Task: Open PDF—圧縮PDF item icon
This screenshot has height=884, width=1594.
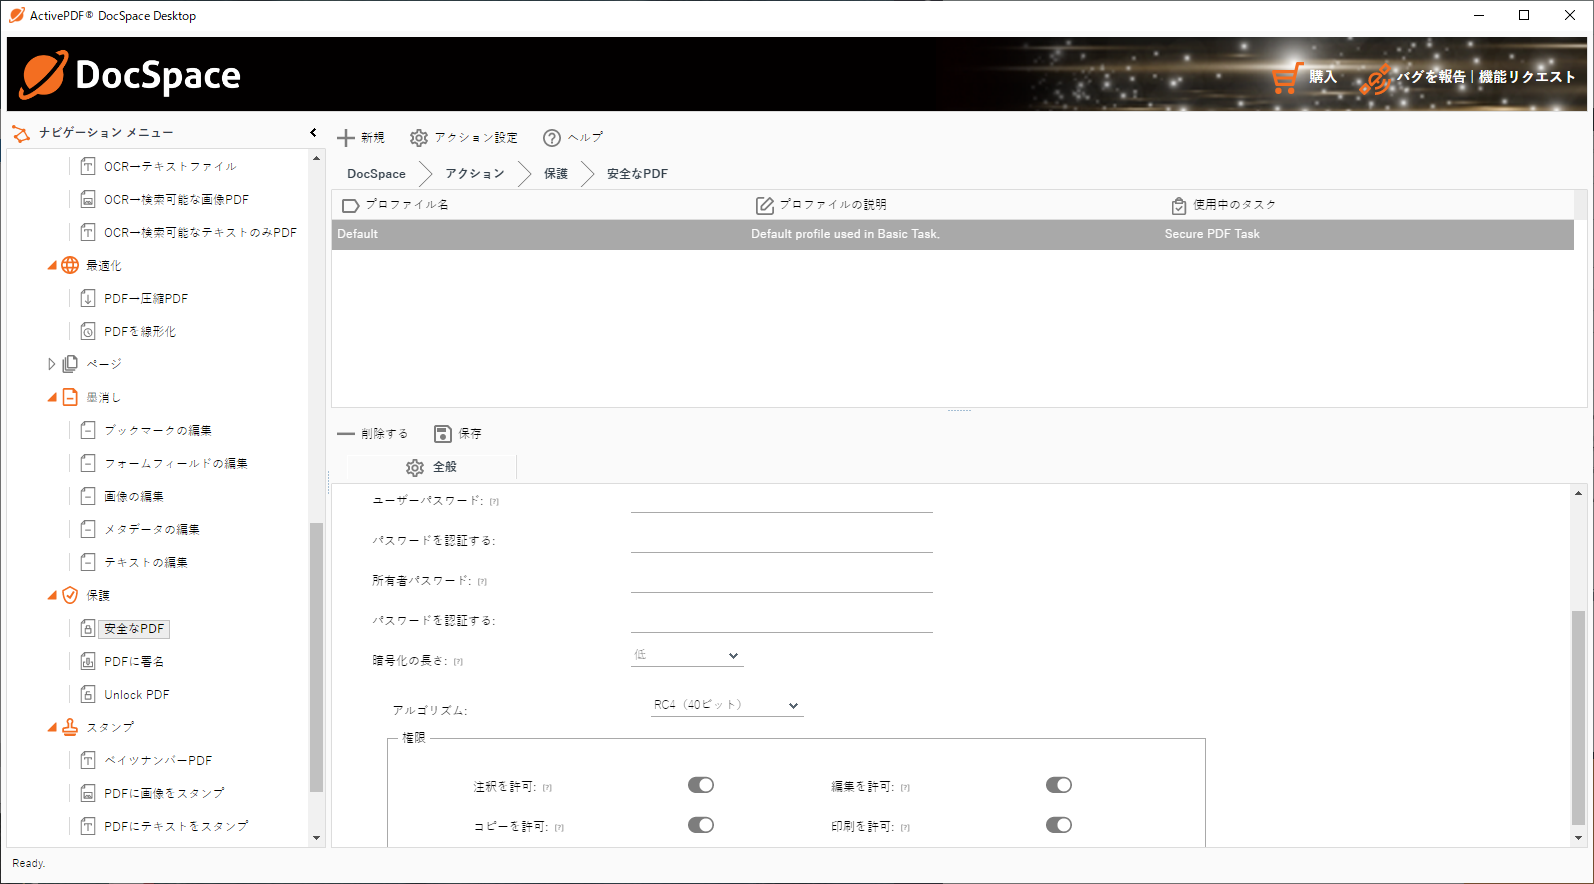Action: [x=88, y=298]
